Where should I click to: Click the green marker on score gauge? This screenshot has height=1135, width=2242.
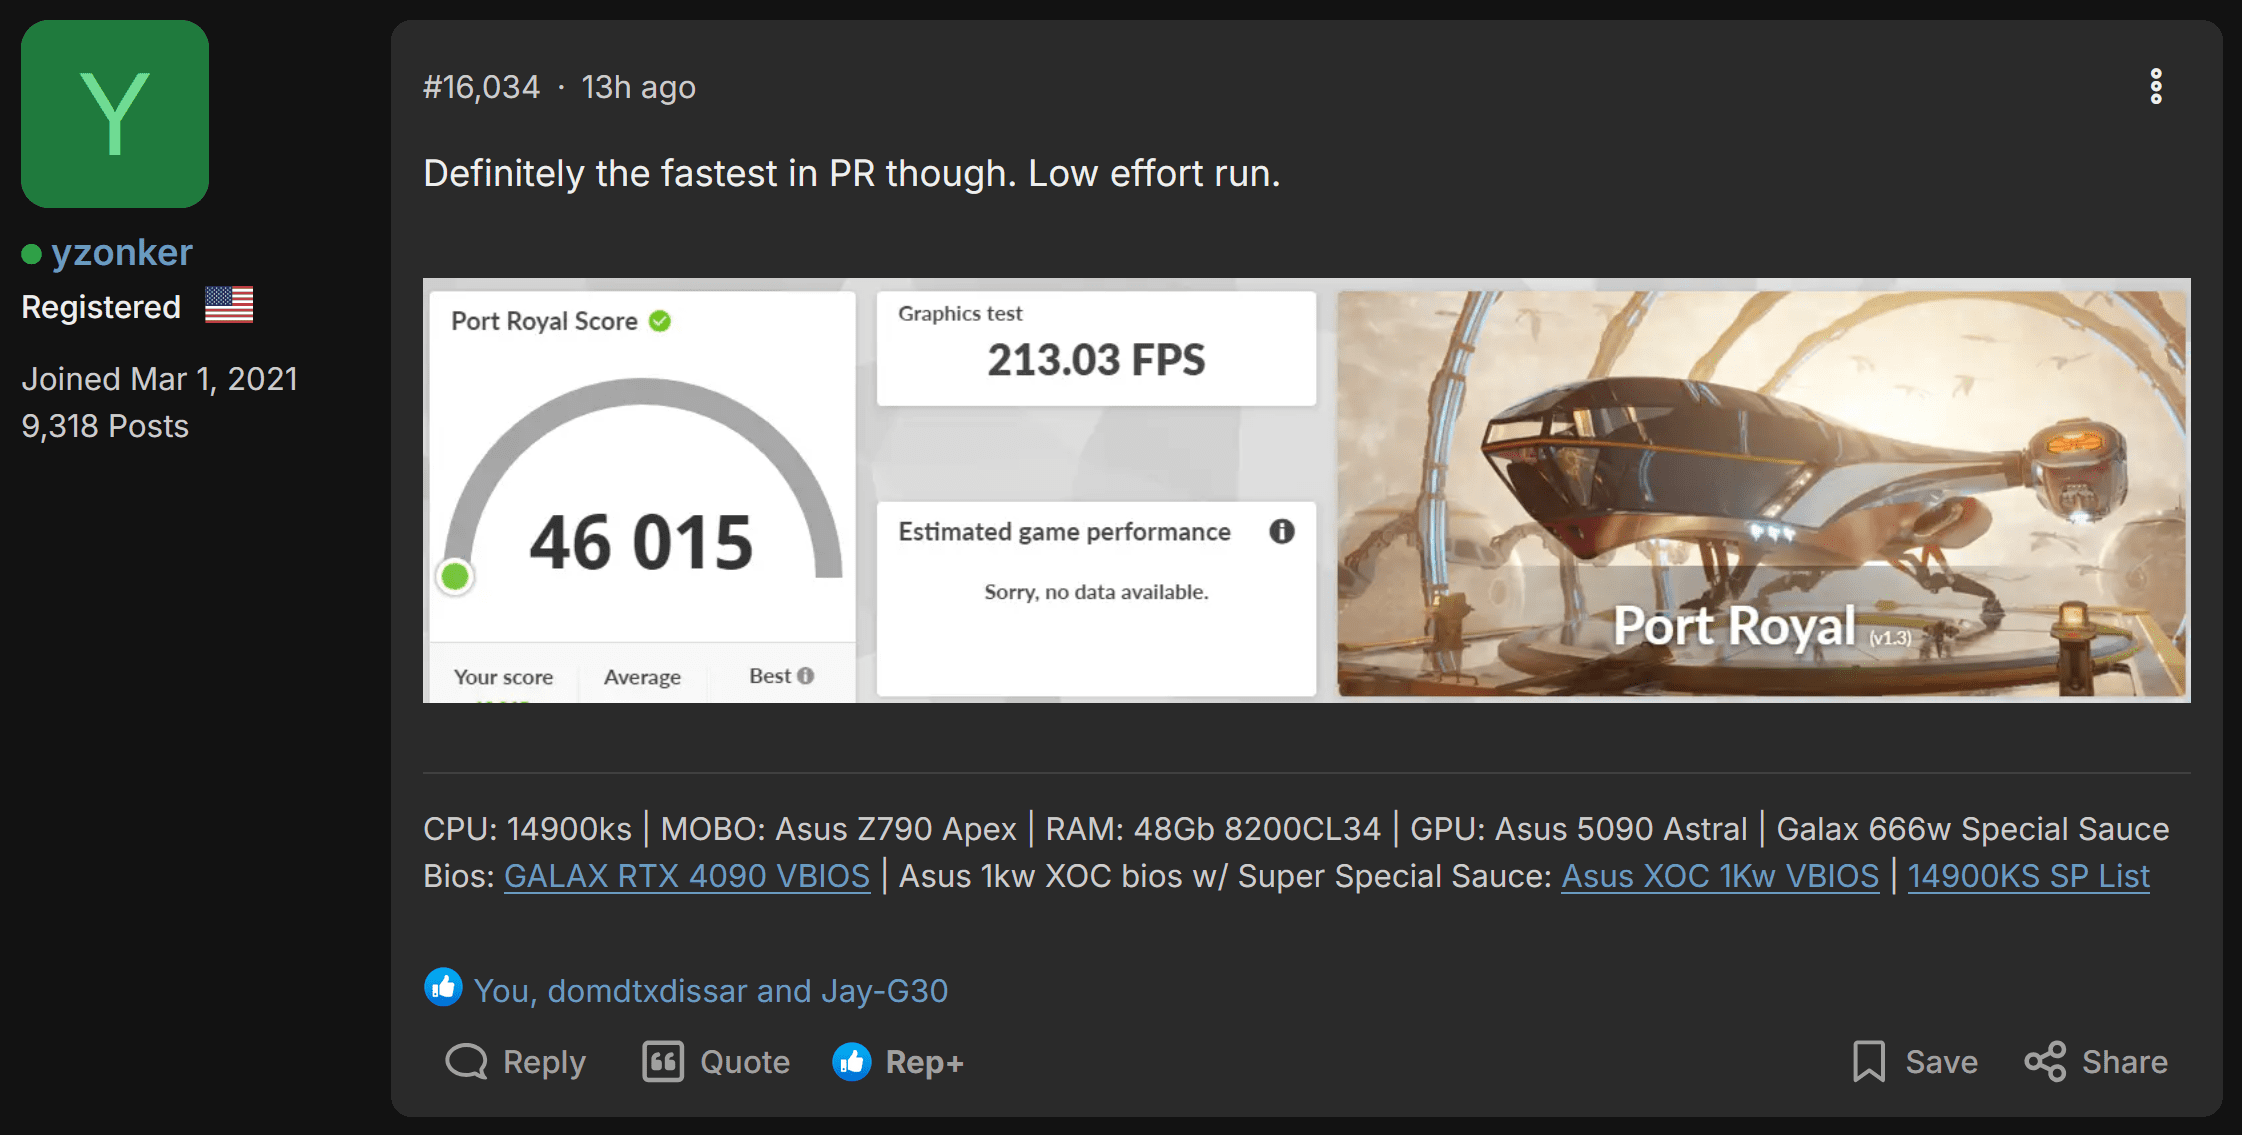(455, 576)
